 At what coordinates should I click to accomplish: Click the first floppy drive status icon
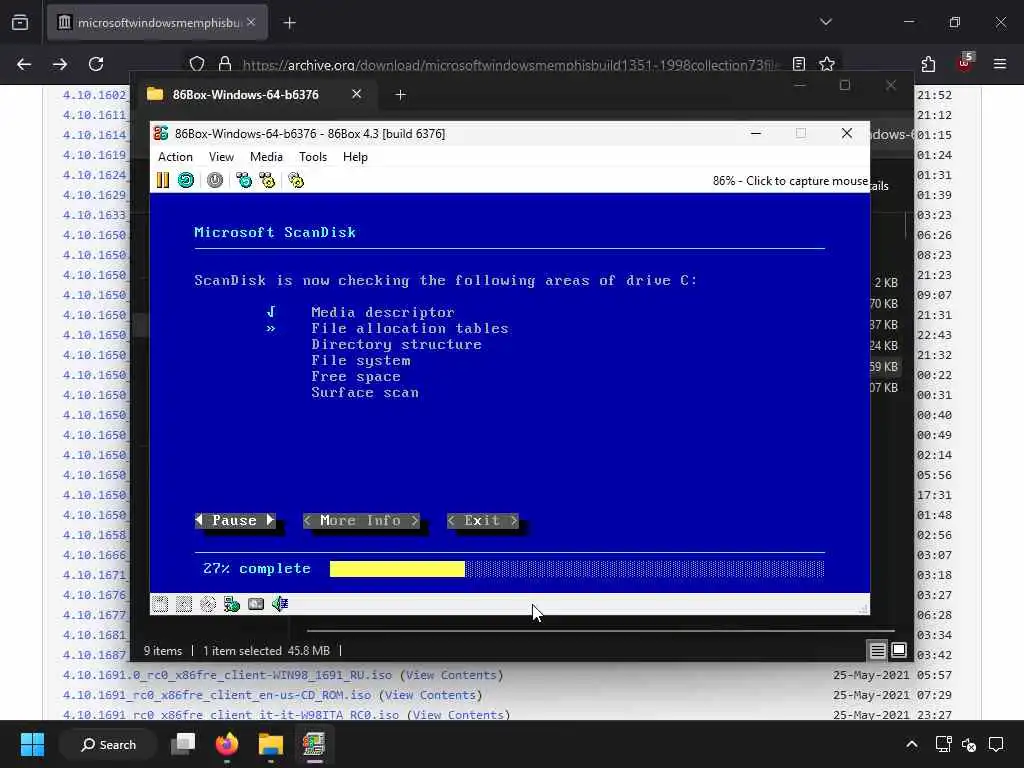pos(160,604)
